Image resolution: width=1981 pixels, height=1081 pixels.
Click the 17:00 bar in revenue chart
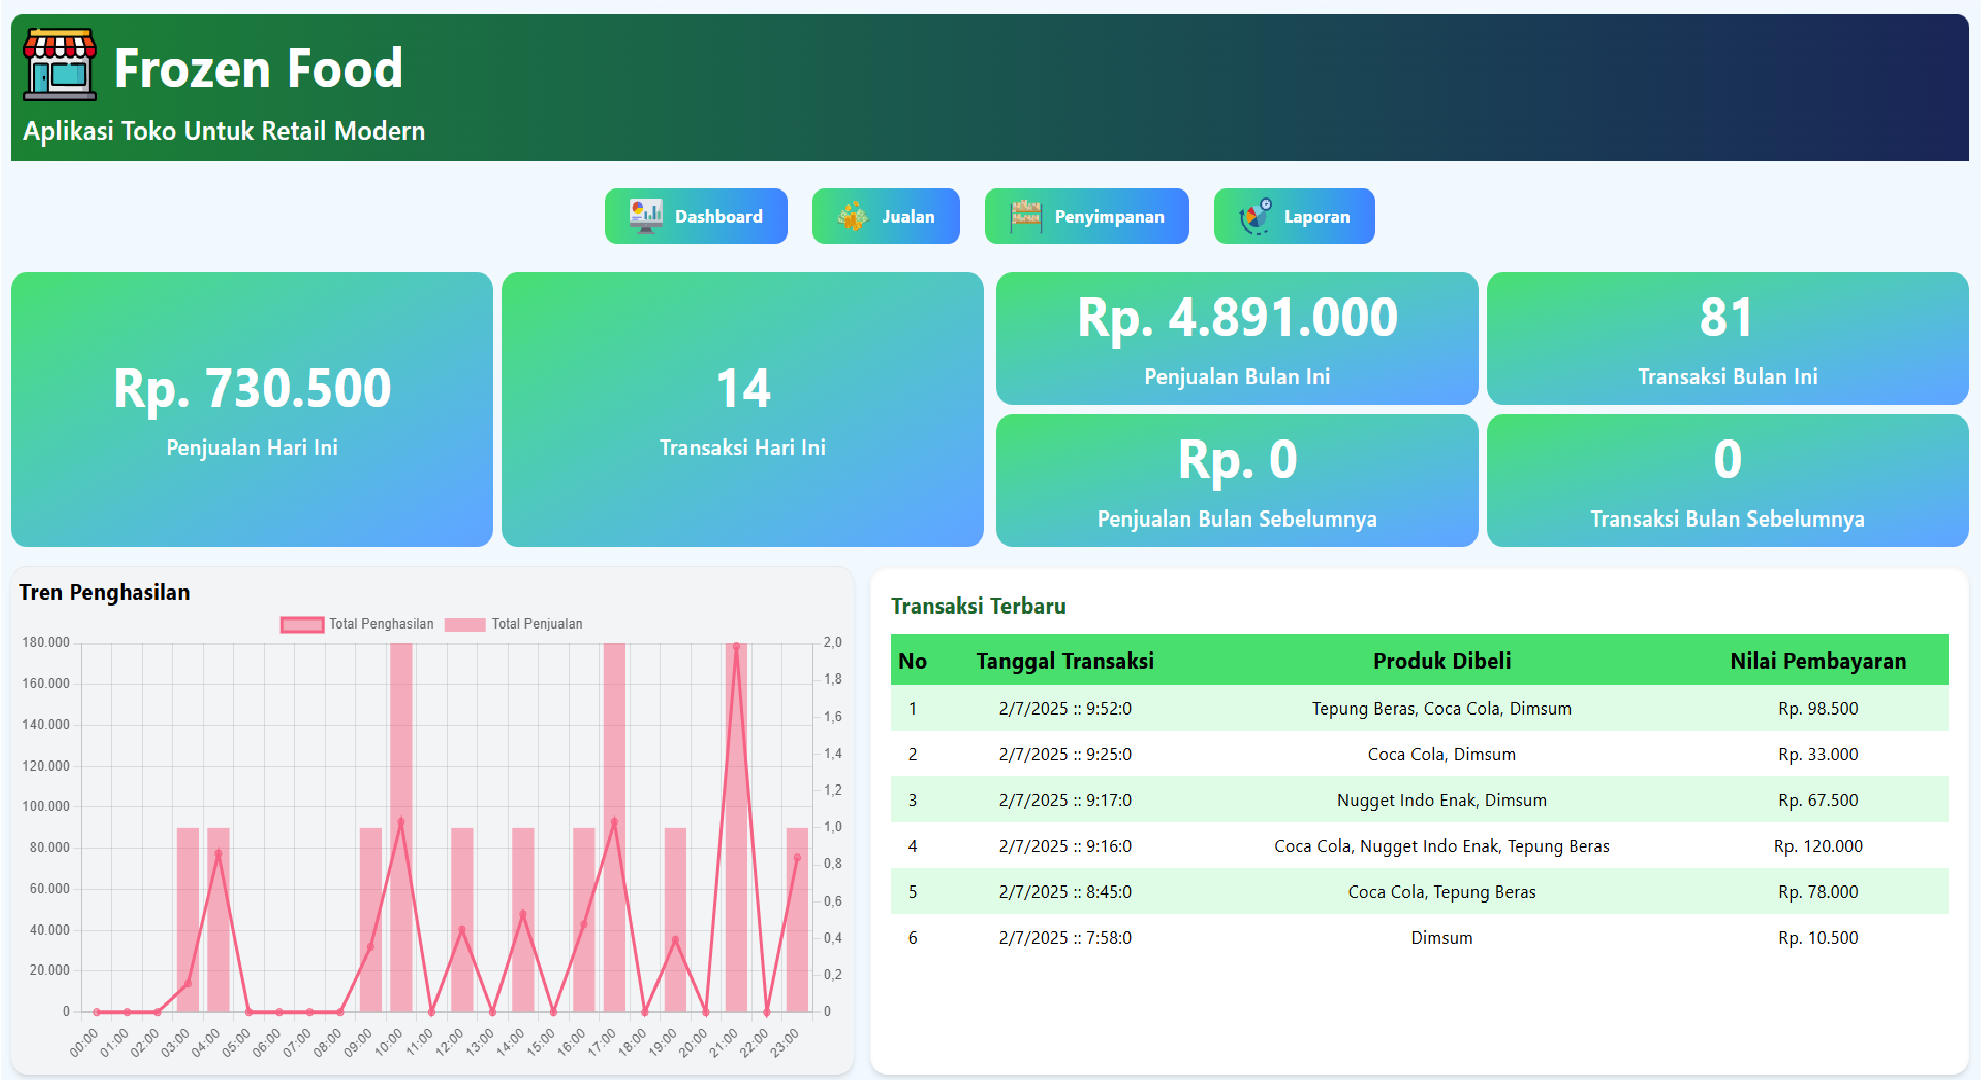614,827
